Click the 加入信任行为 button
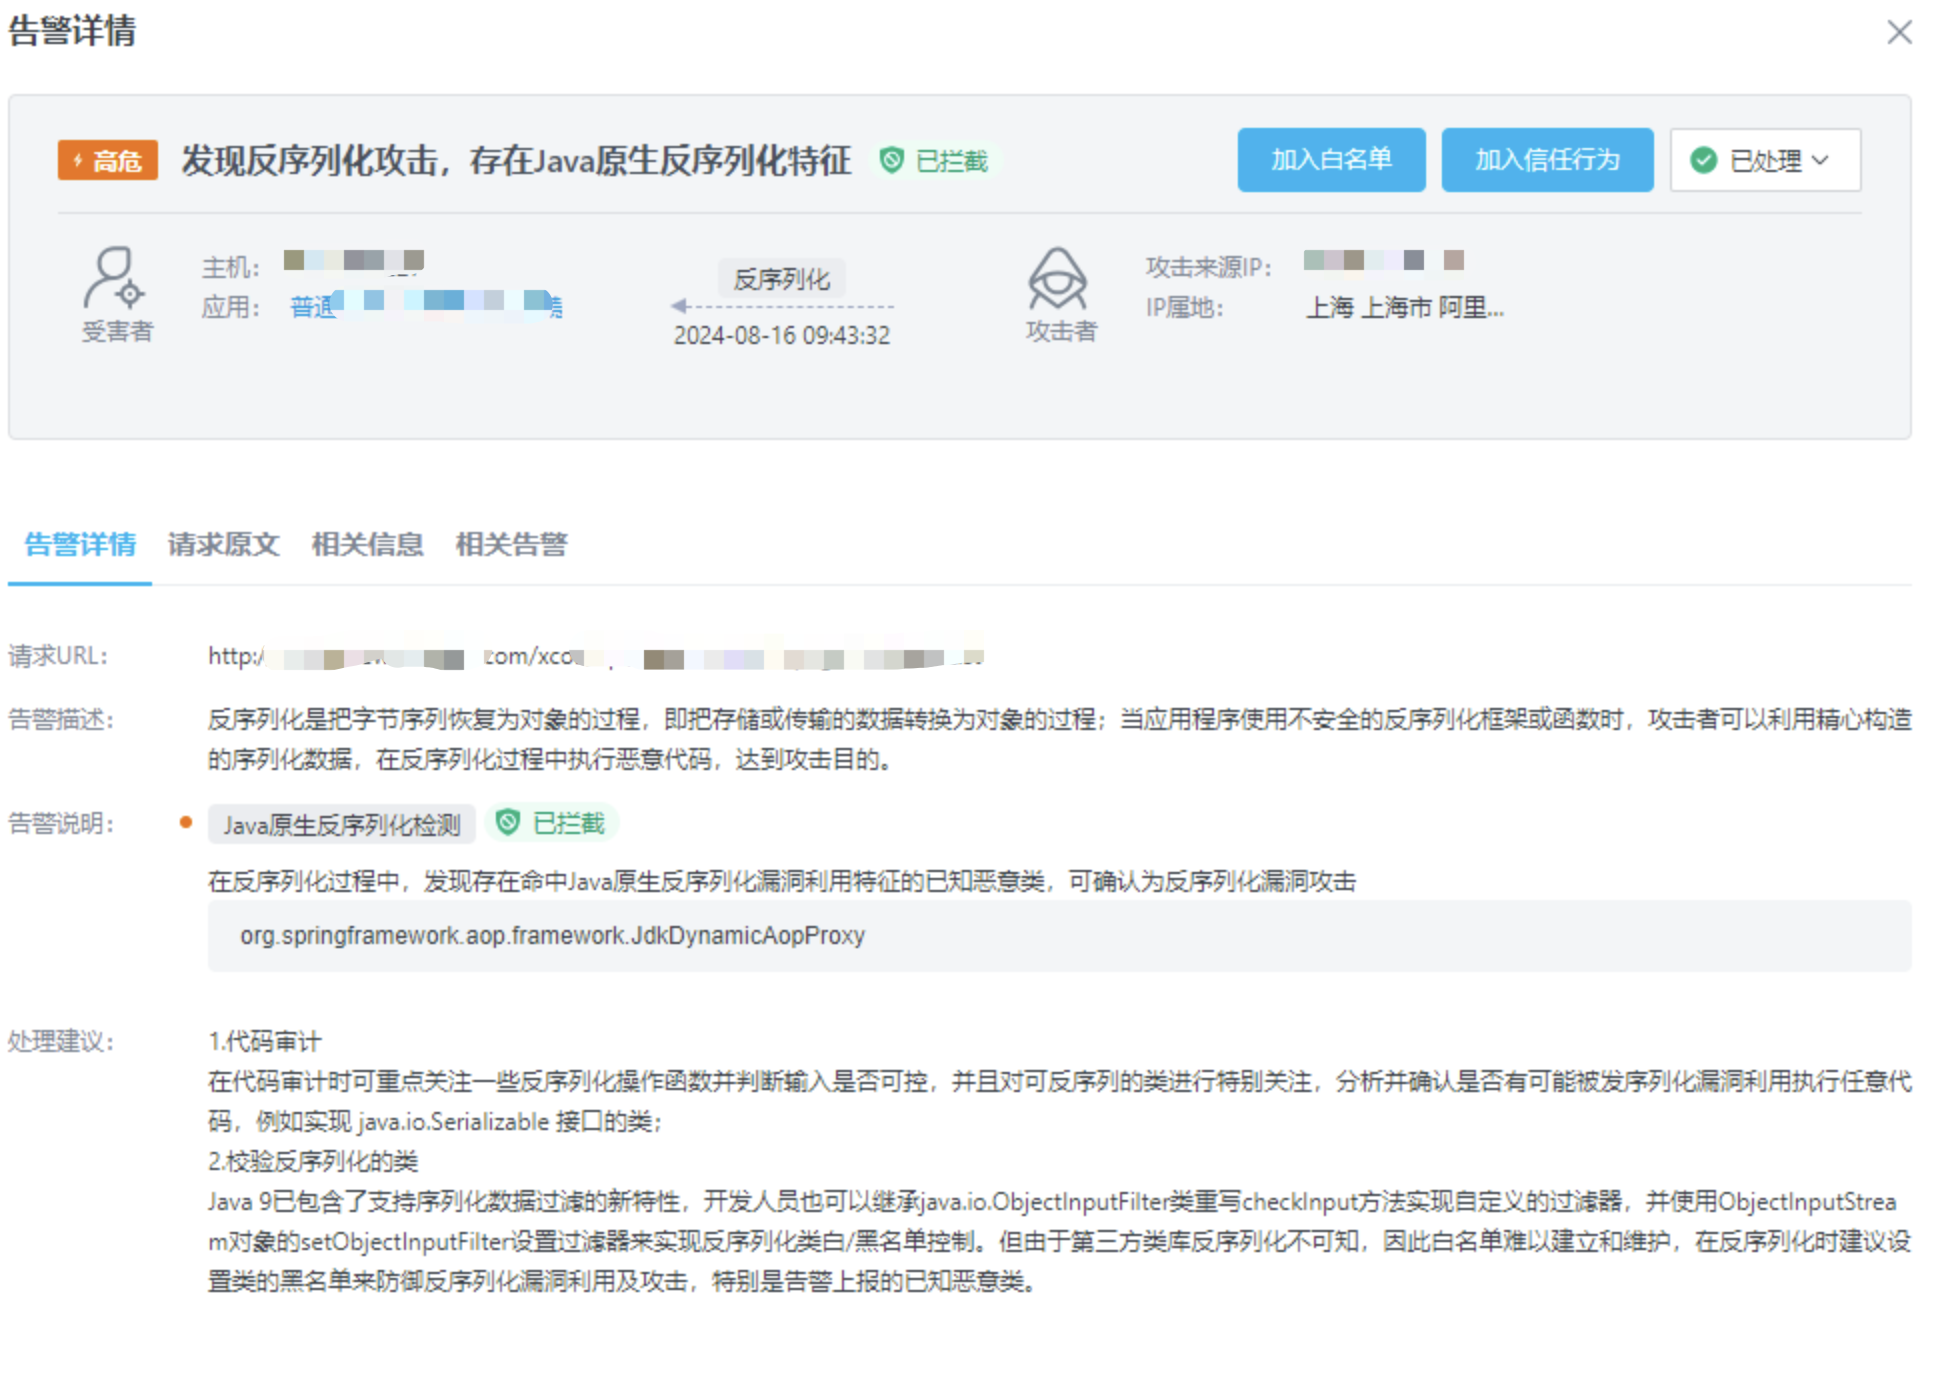 tap(1547, 160)
